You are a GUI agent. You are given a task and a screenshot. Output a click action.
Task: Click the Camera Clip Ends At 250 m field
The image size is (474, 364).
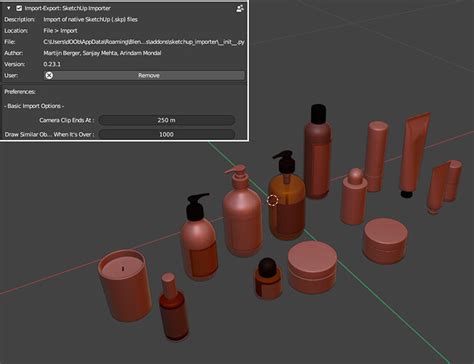[x=167, y=120]
